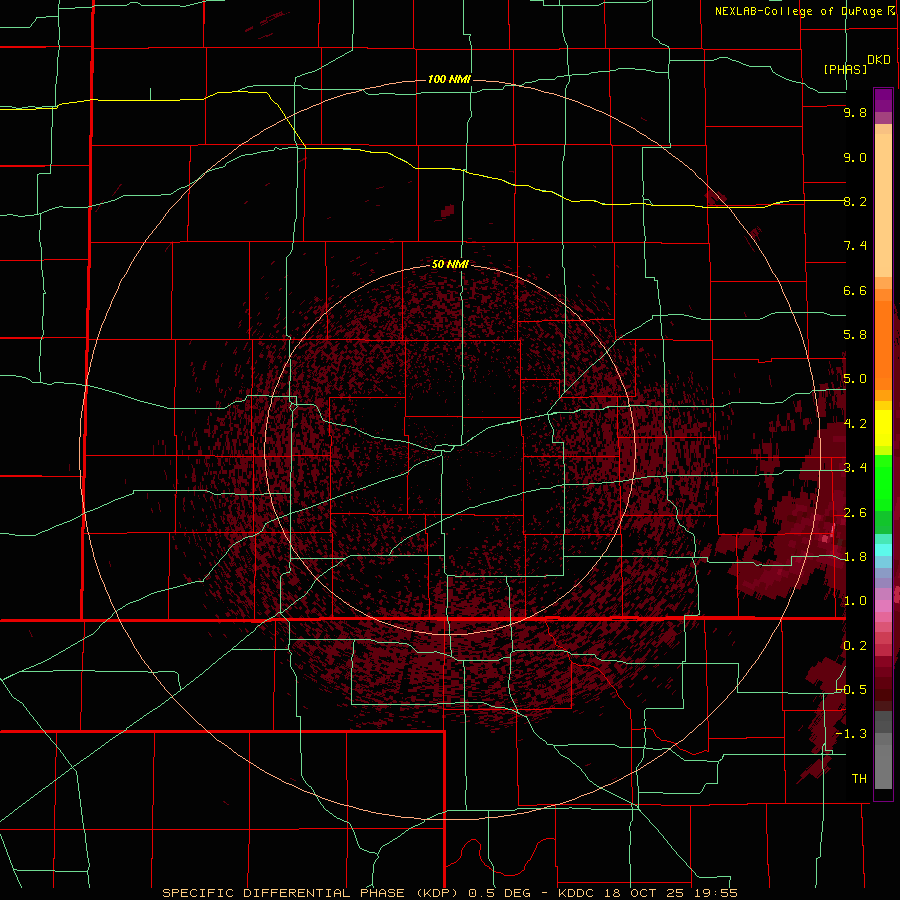Click the 4.2 value on the scale
Screen dimensions: 900x900
pyautogui.click(x=855, y=424)
